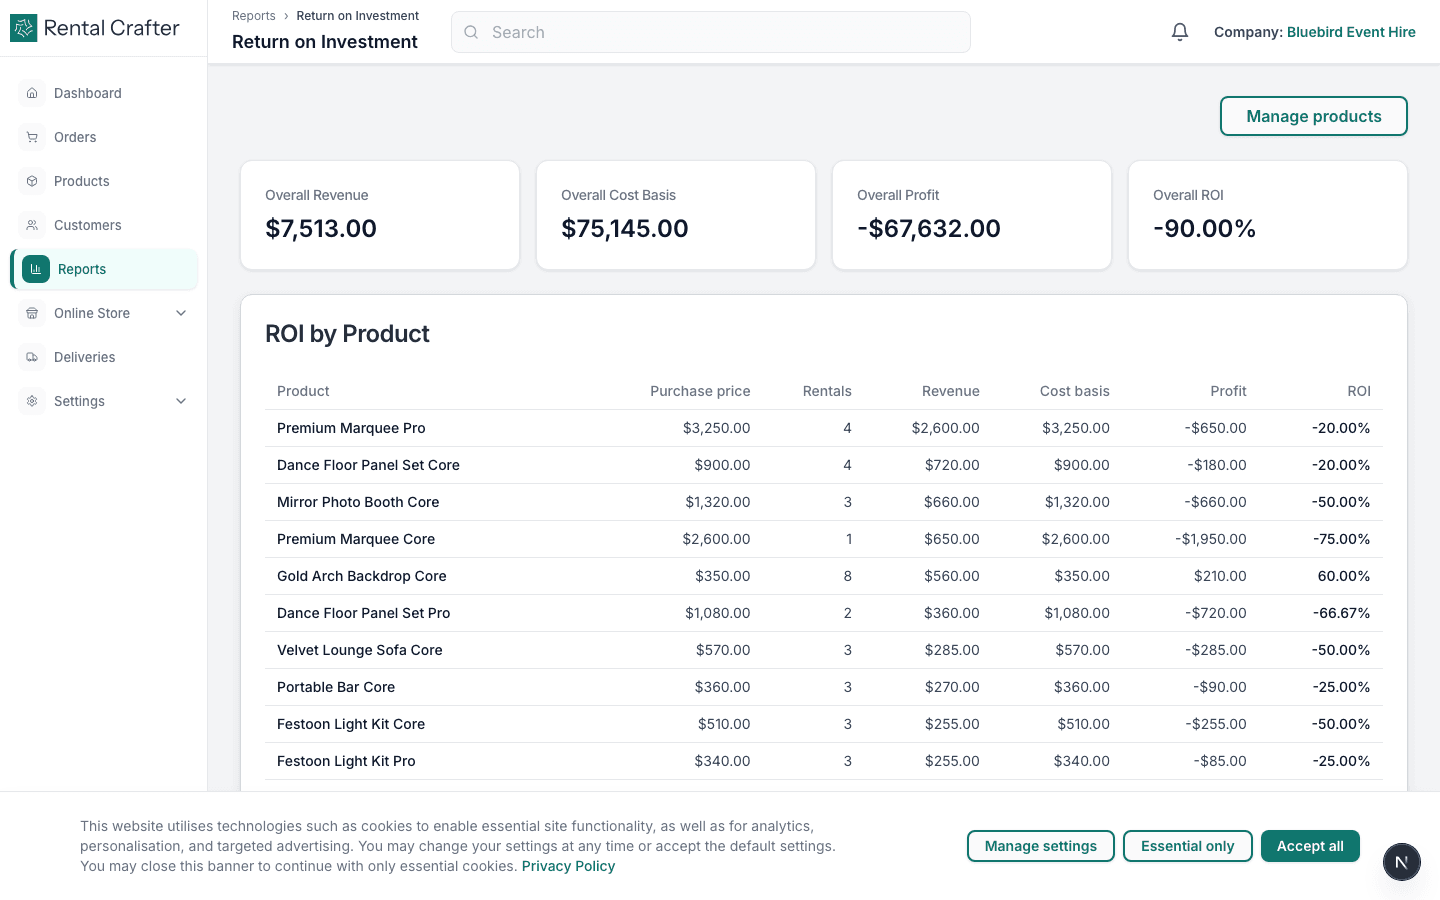Select Dance Floor Panel Set Pro
This screenshot has width=1440, height=900.
364,613
